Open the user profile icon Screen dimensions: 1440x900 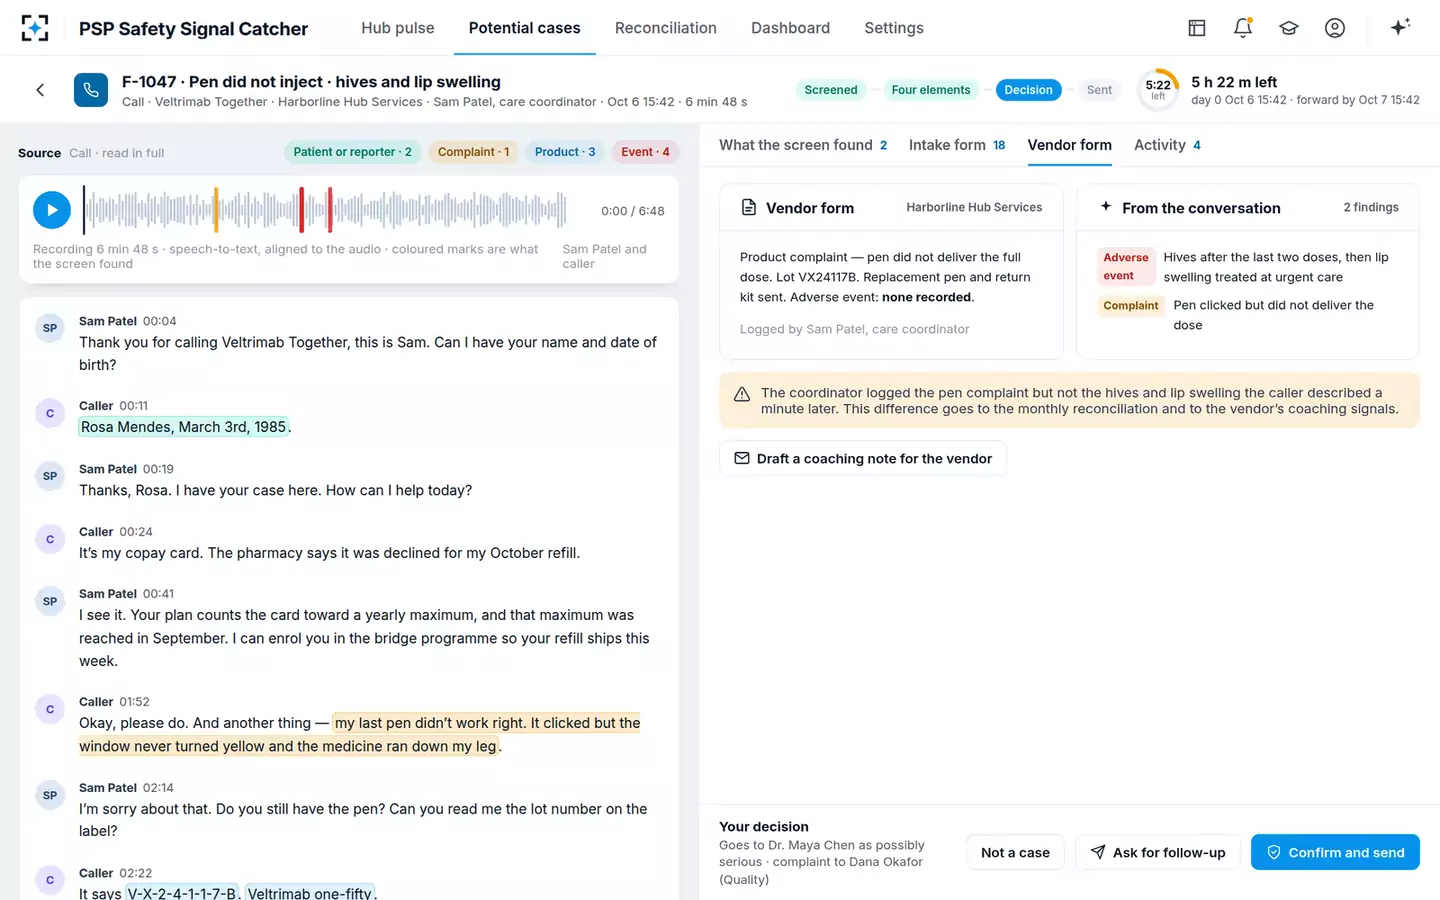pyautogui.click(x=1335, y=28)
